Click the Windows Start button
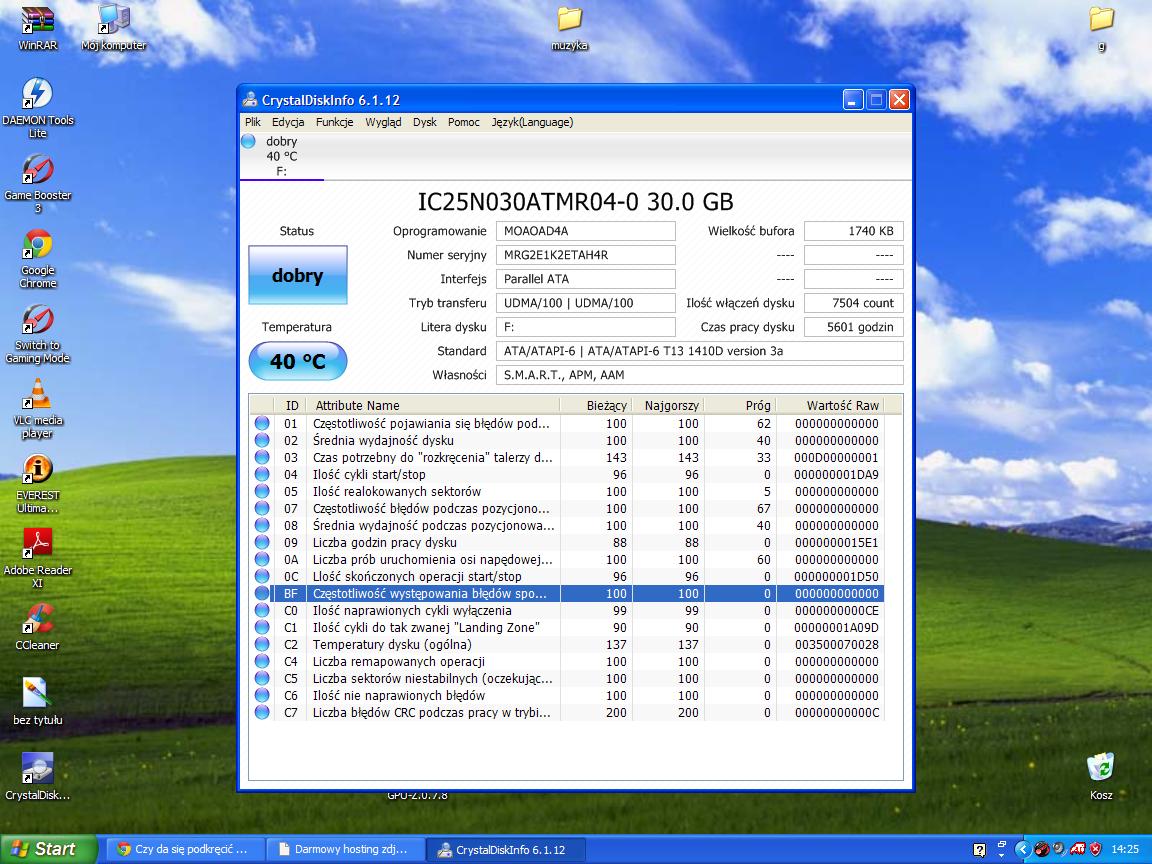Image resolution: width=1152 pixels, height=864 pixels. [x=48, y=849]
